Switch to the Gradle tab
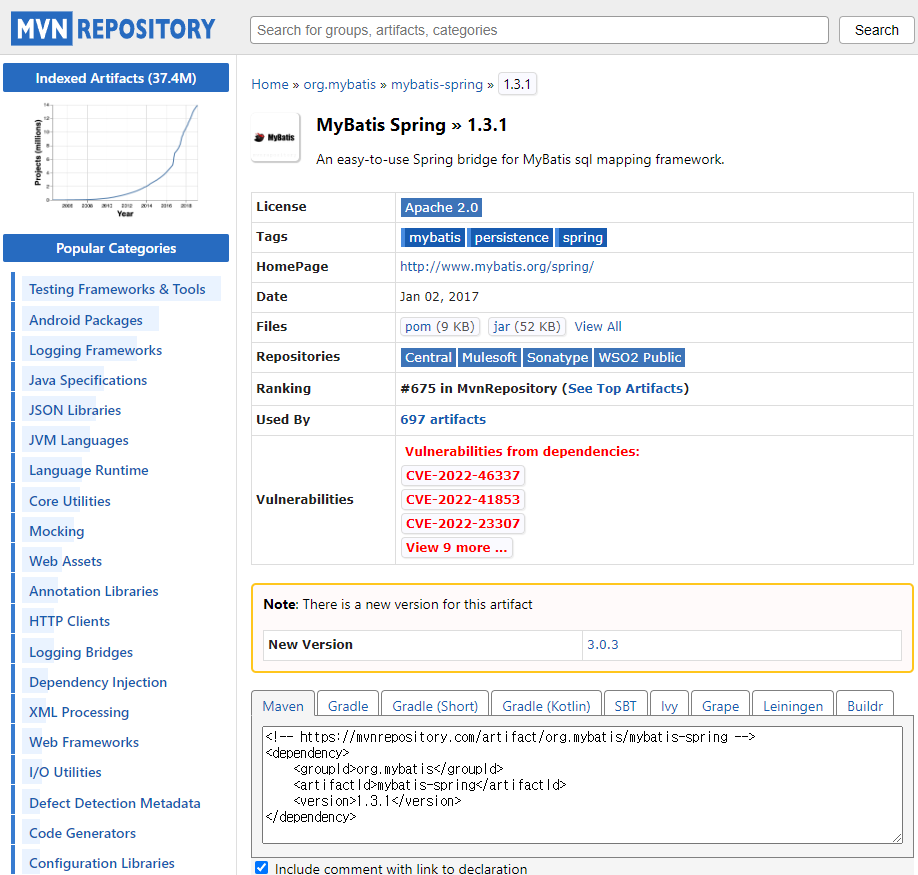Image resolution: width=918 pixels, height=875 pixels. 348,705
